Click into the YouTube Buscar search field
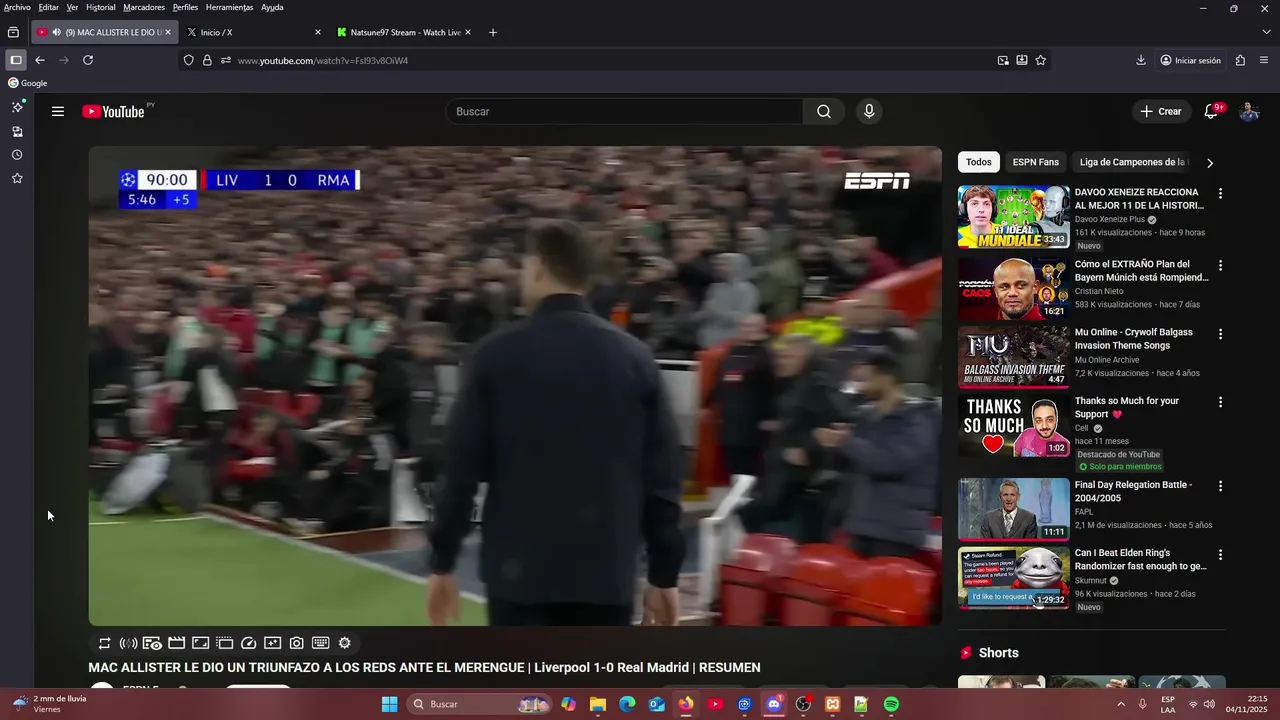Viewport: 1280px width, 720px height. pyautogui.click(x=625, y=111)
